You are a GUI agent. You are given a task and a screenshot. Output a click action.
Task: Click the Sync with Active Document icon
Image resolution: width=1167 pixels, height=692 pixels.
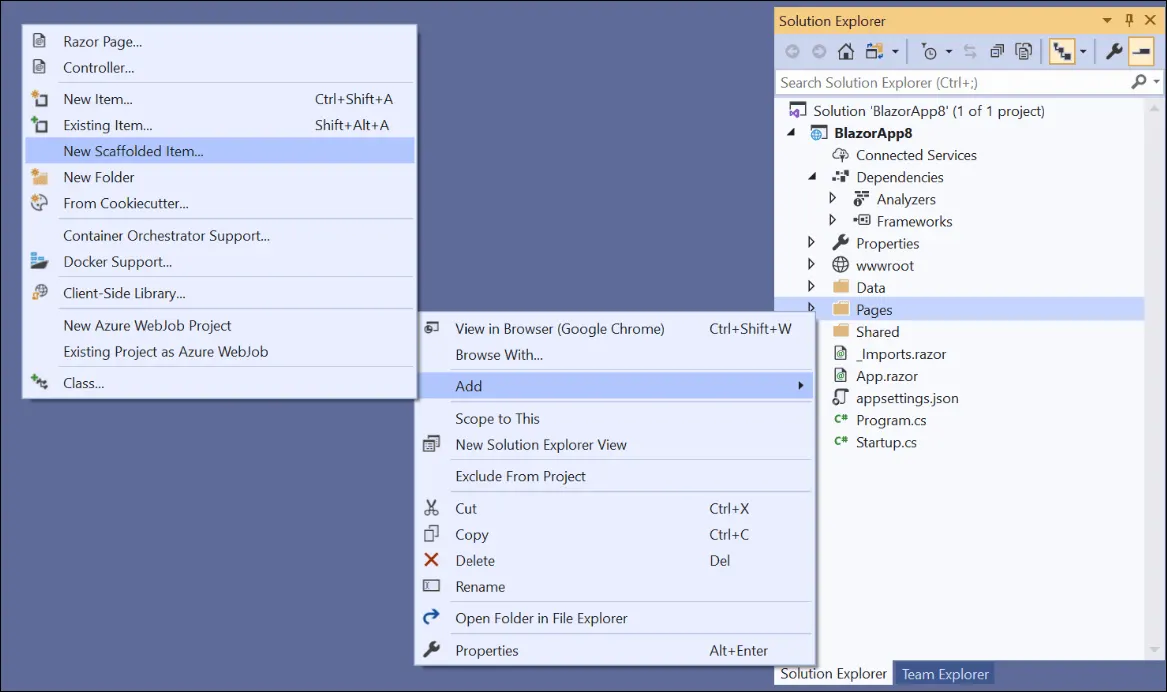coord(971,50)
